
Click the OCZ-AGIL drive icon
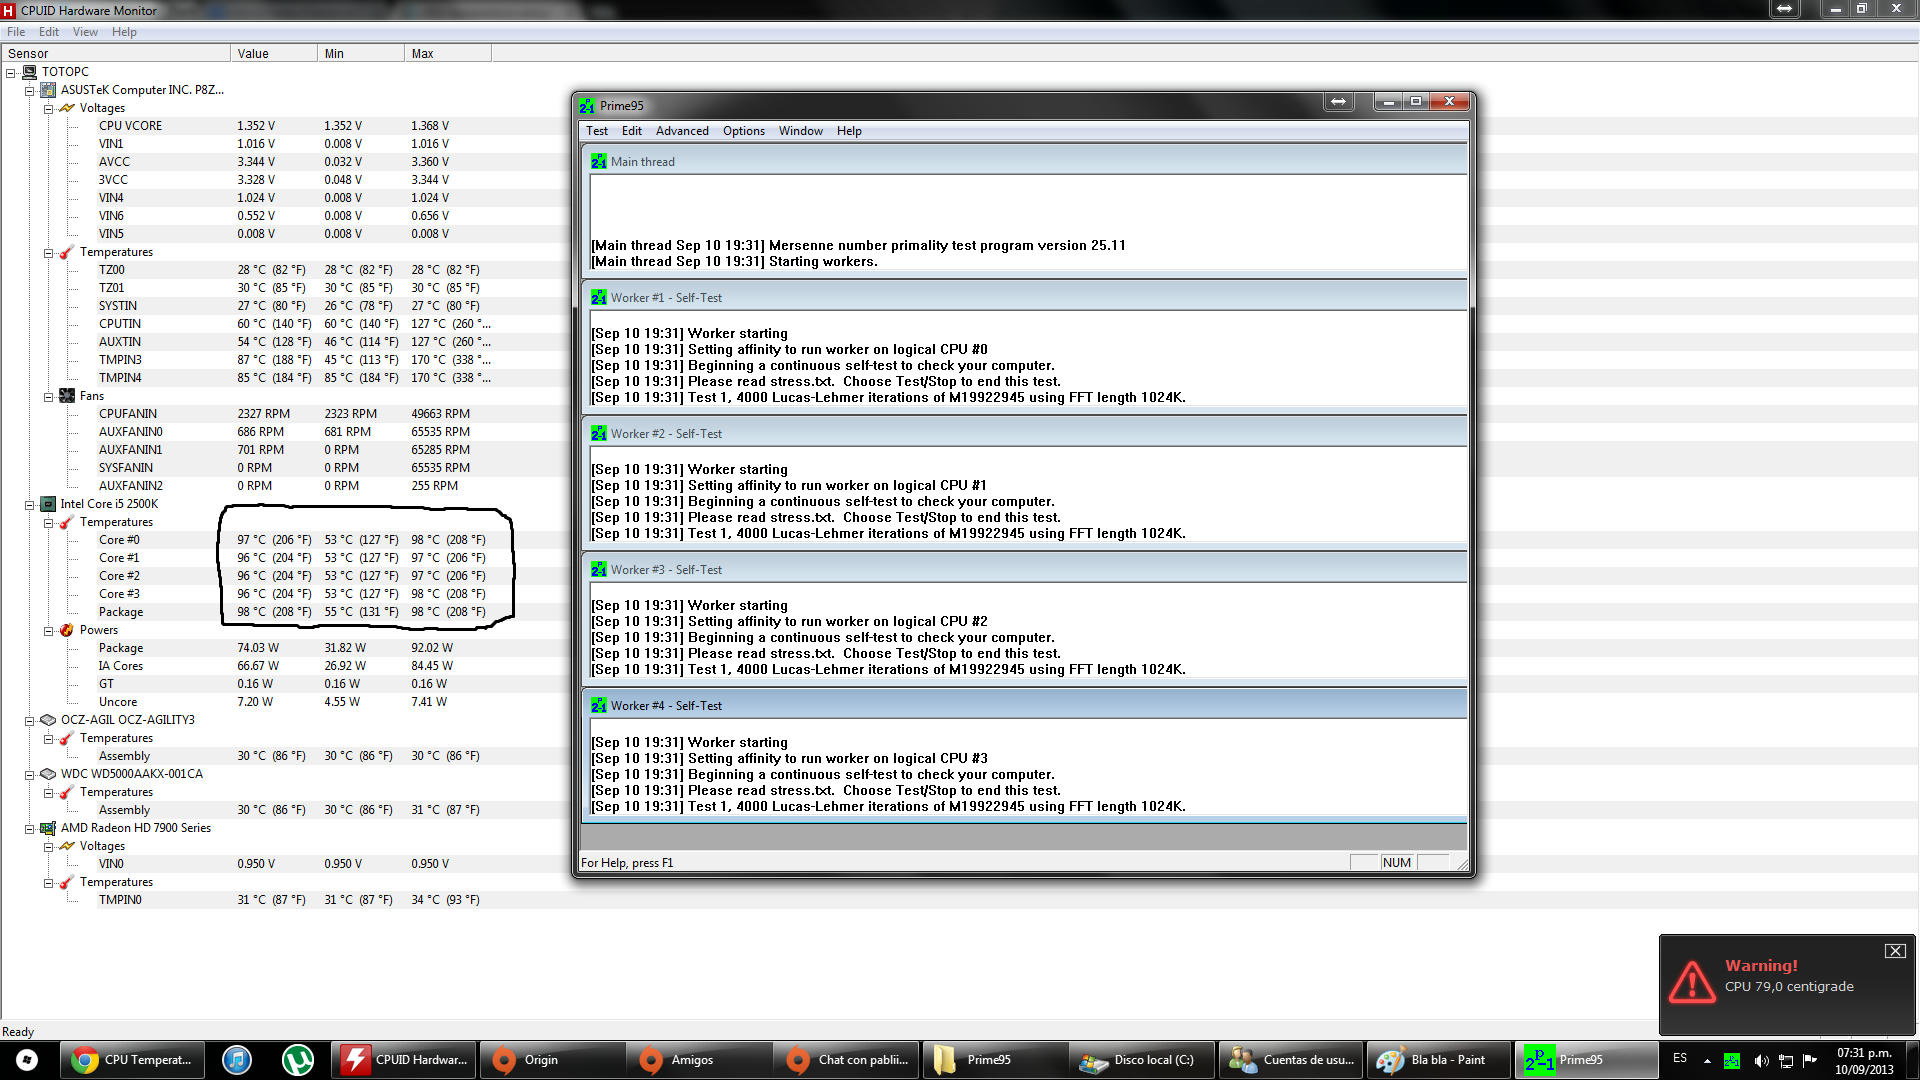click(48, 720)
